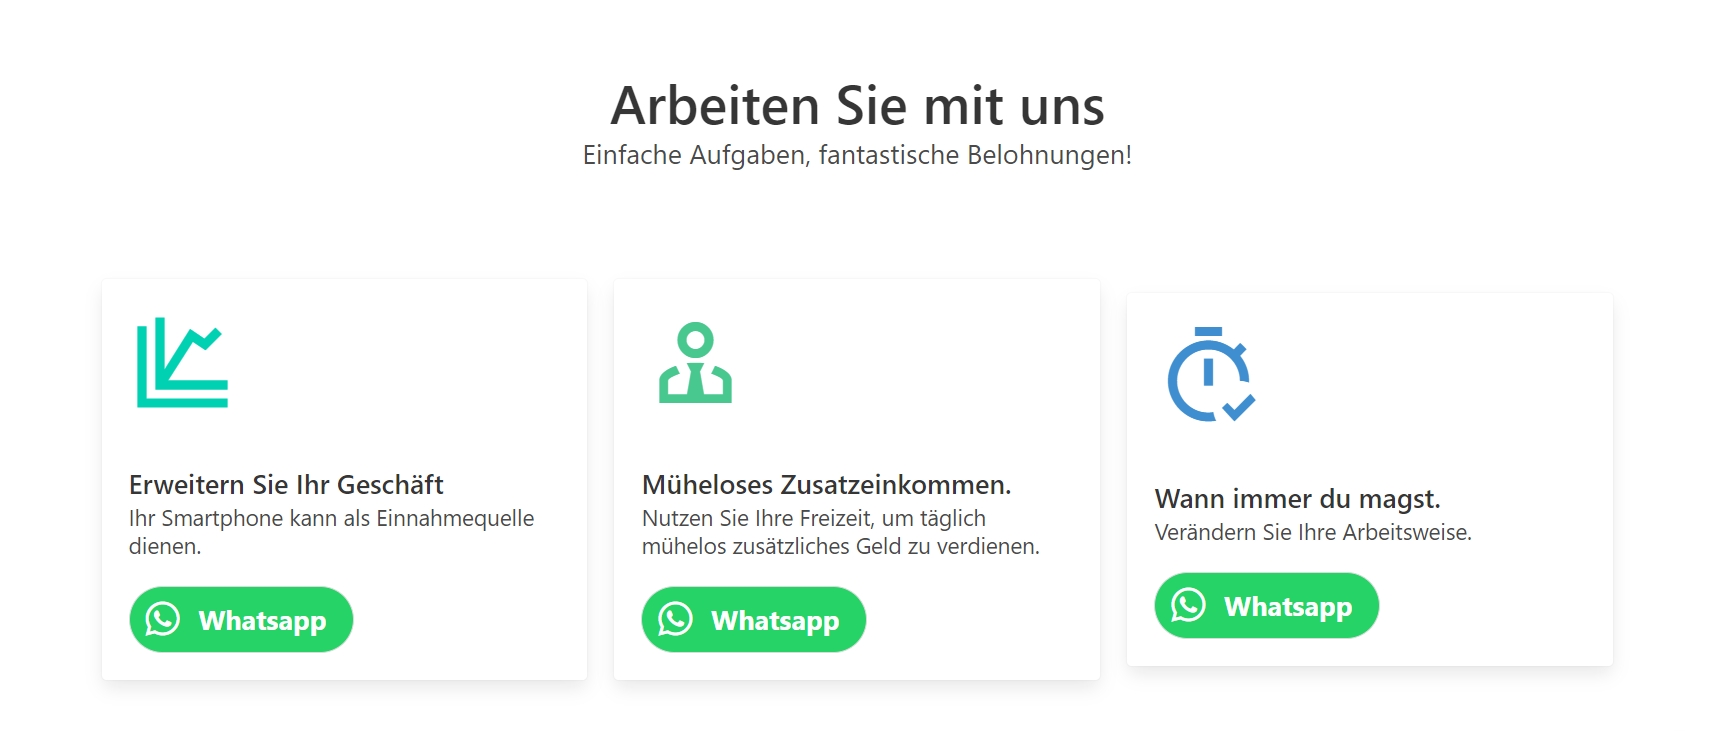The width and height of the screenshot is (1727, 731).
Task: Click 'Whatsapp' label in the right card
Action: click(x=1288, y=607)
